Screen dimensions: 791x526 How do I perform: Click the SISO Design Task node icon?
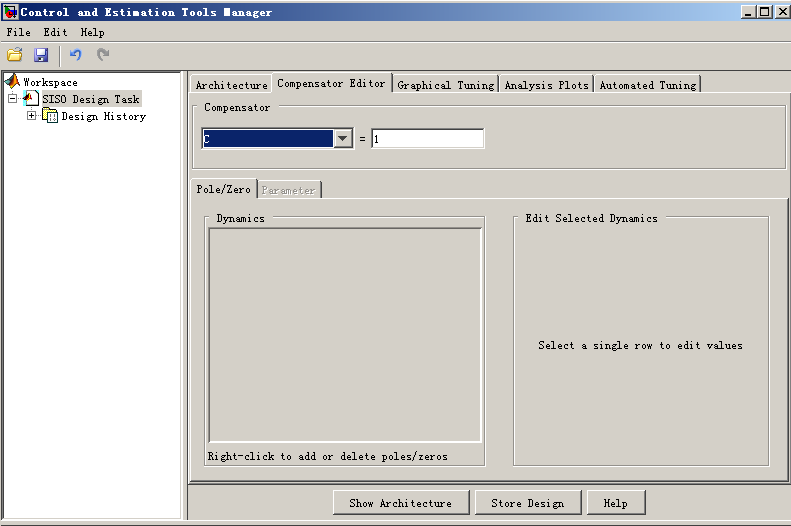click(x=31, y=98)
